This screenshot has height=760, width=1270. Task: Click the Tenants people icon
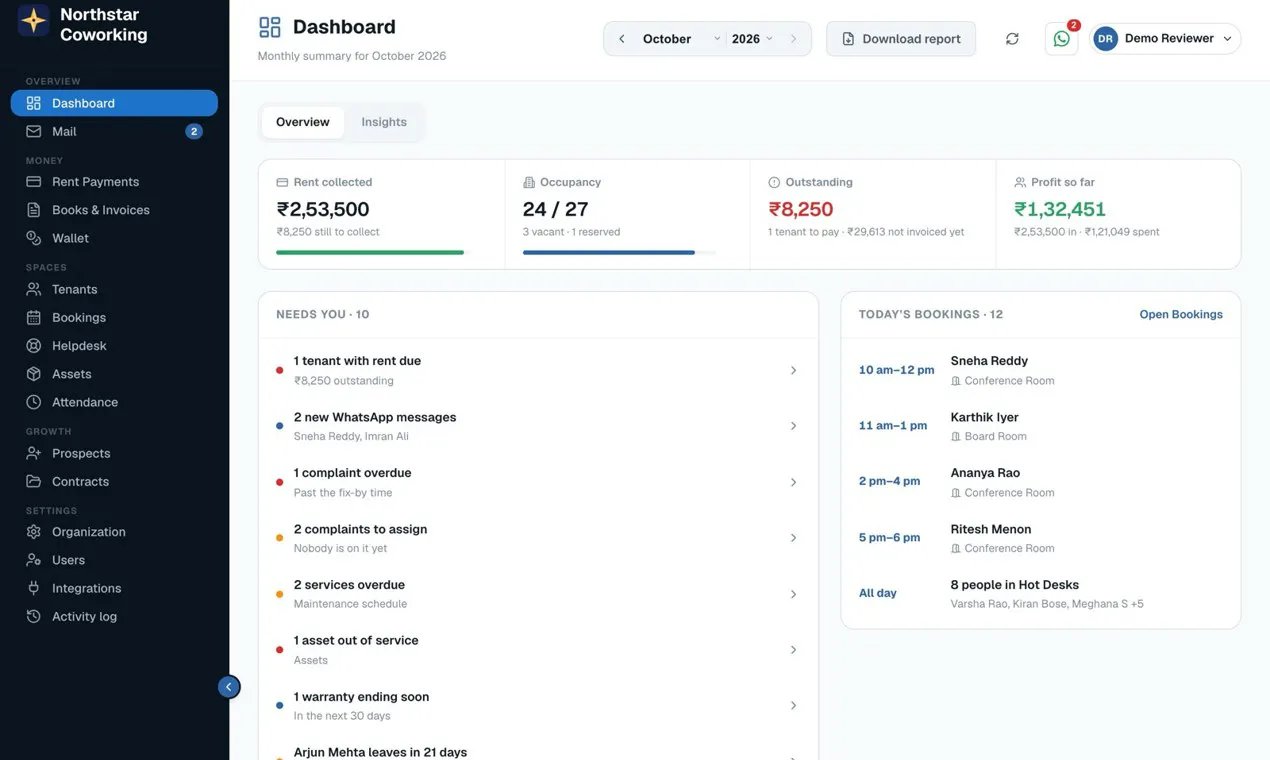(x=34, y=289)
